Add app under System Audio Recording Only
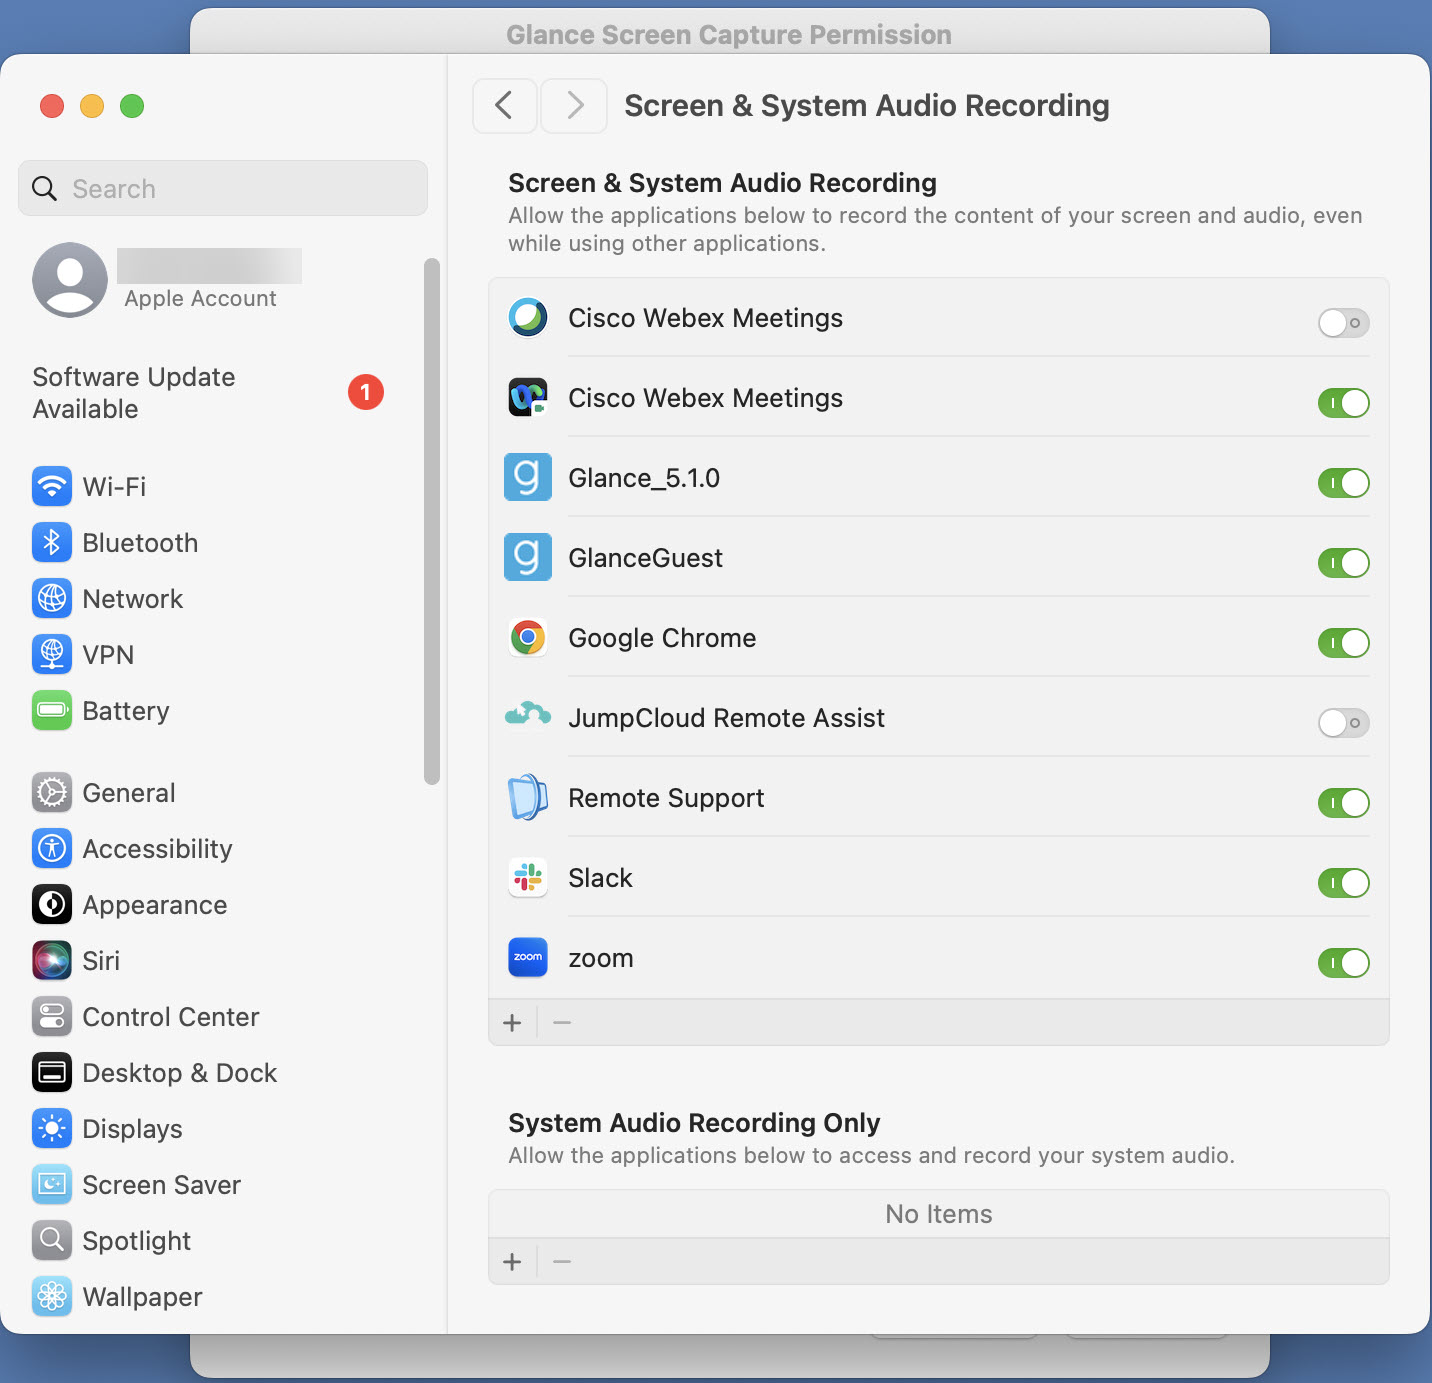 513,1262
